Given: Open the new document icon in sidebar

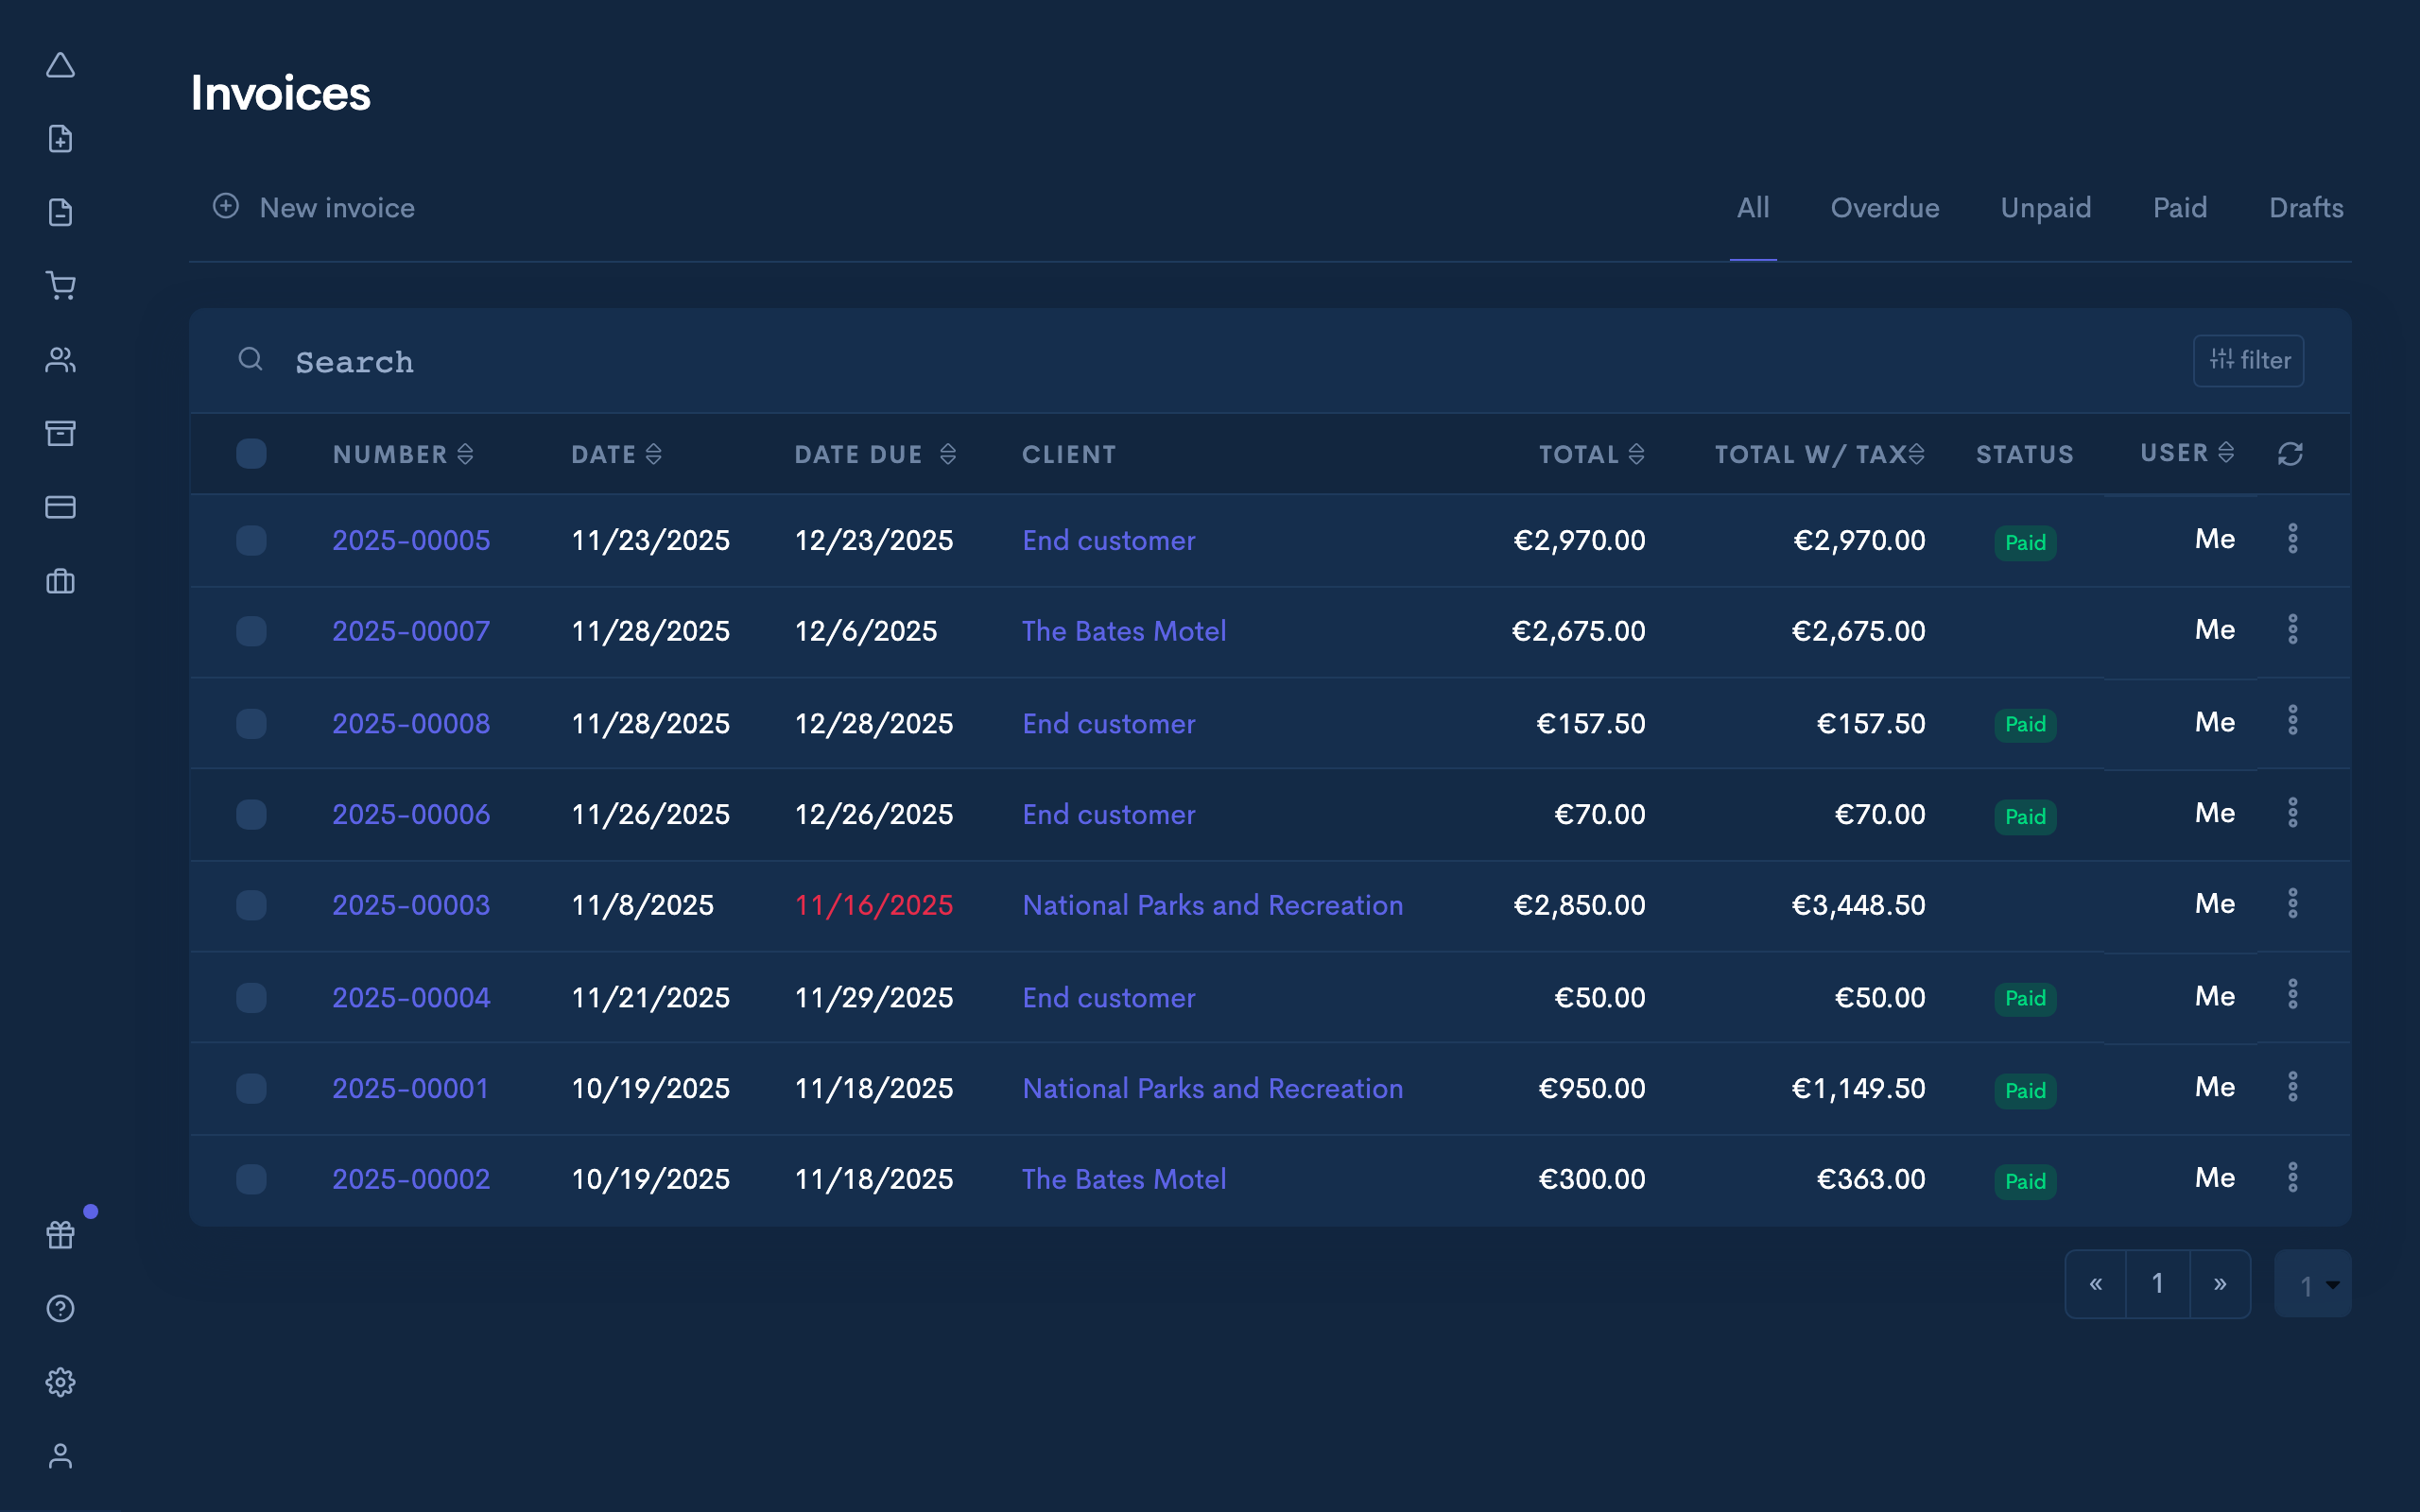Looking at the screenshot, I should pos(61,138).
